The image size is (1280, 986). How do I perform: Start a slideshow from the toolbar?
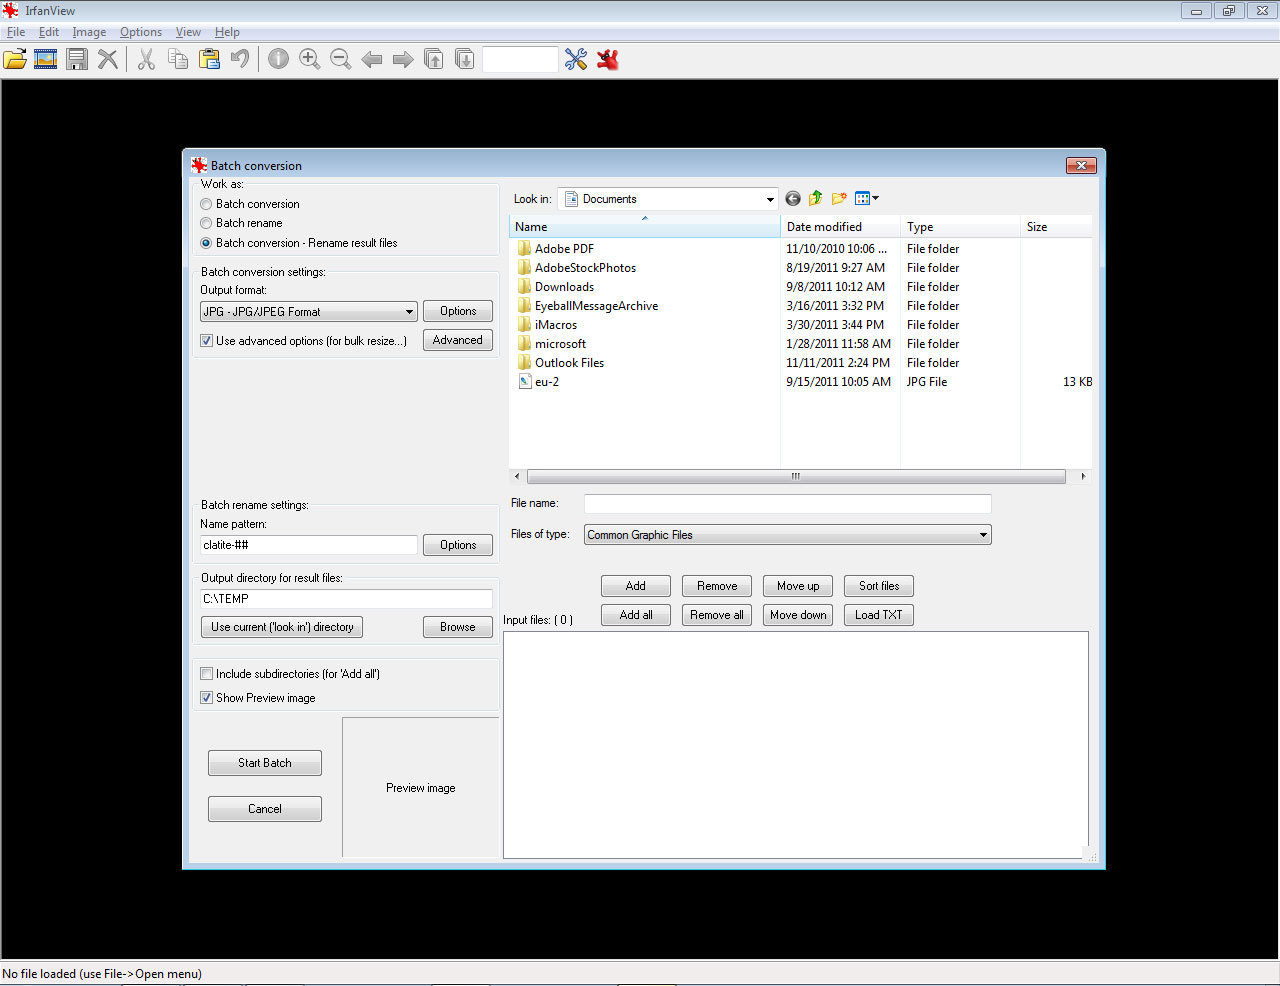pyautogui.click(x=46, y=59)
